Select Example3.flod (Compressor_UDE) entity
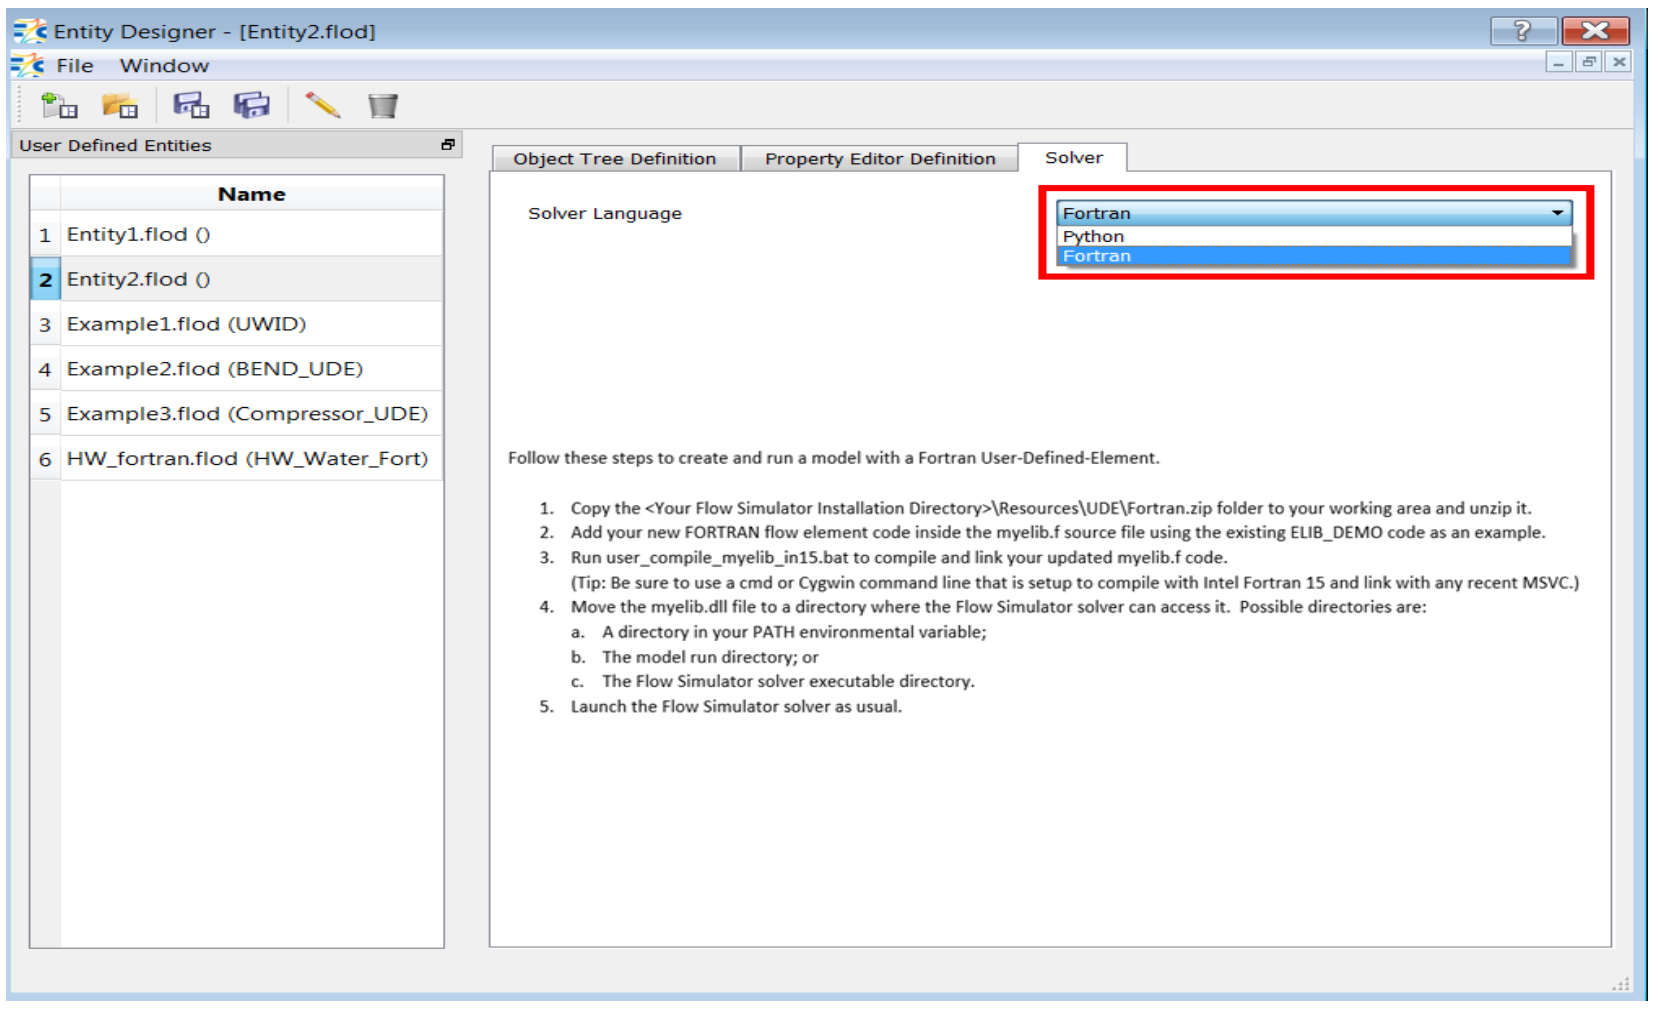Viewport: 1658px width, 1009px height. pos(247,414)
